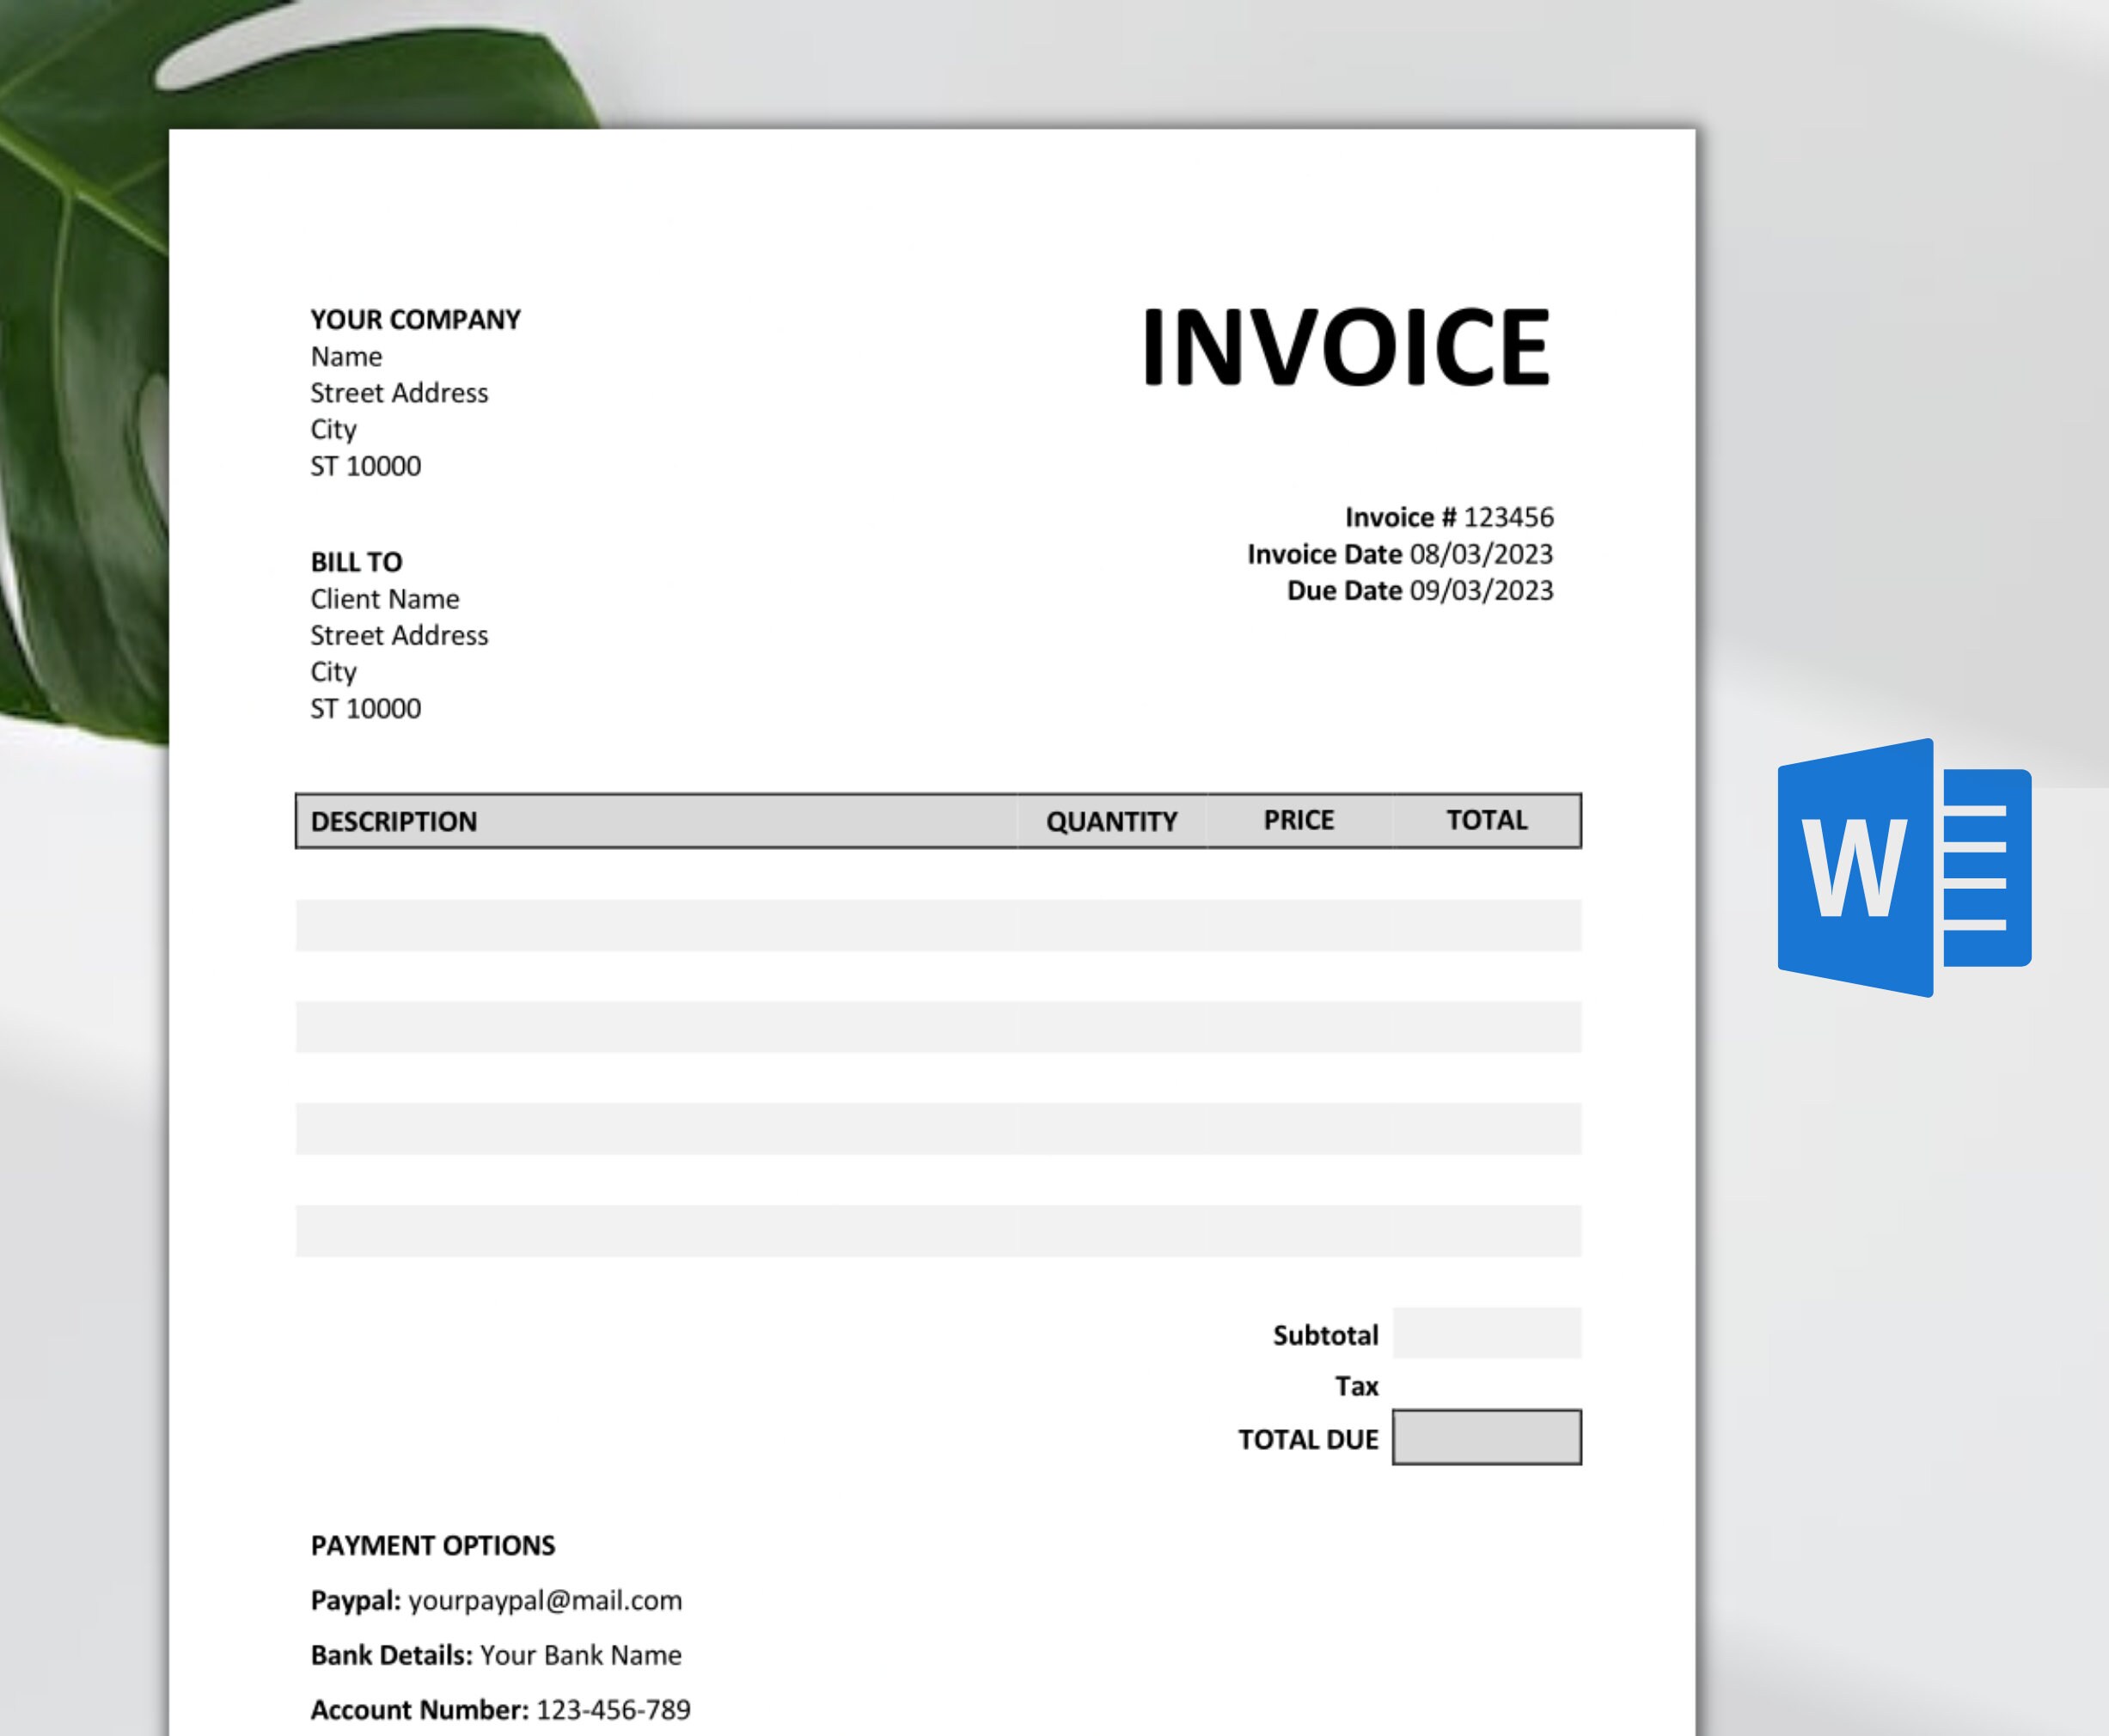
Task: Click the large INVOICE title
Action: tap(1346, 347)
